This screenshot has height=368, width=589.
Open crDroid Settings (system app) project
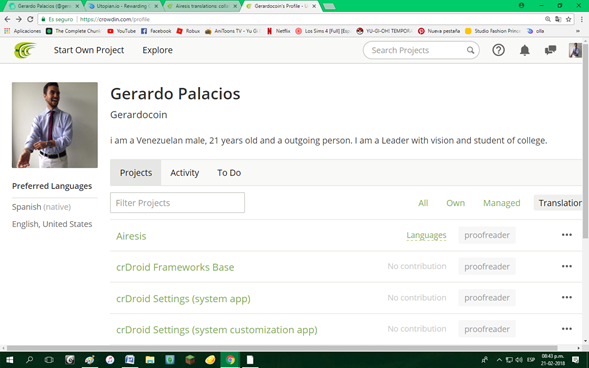[183, 299]
